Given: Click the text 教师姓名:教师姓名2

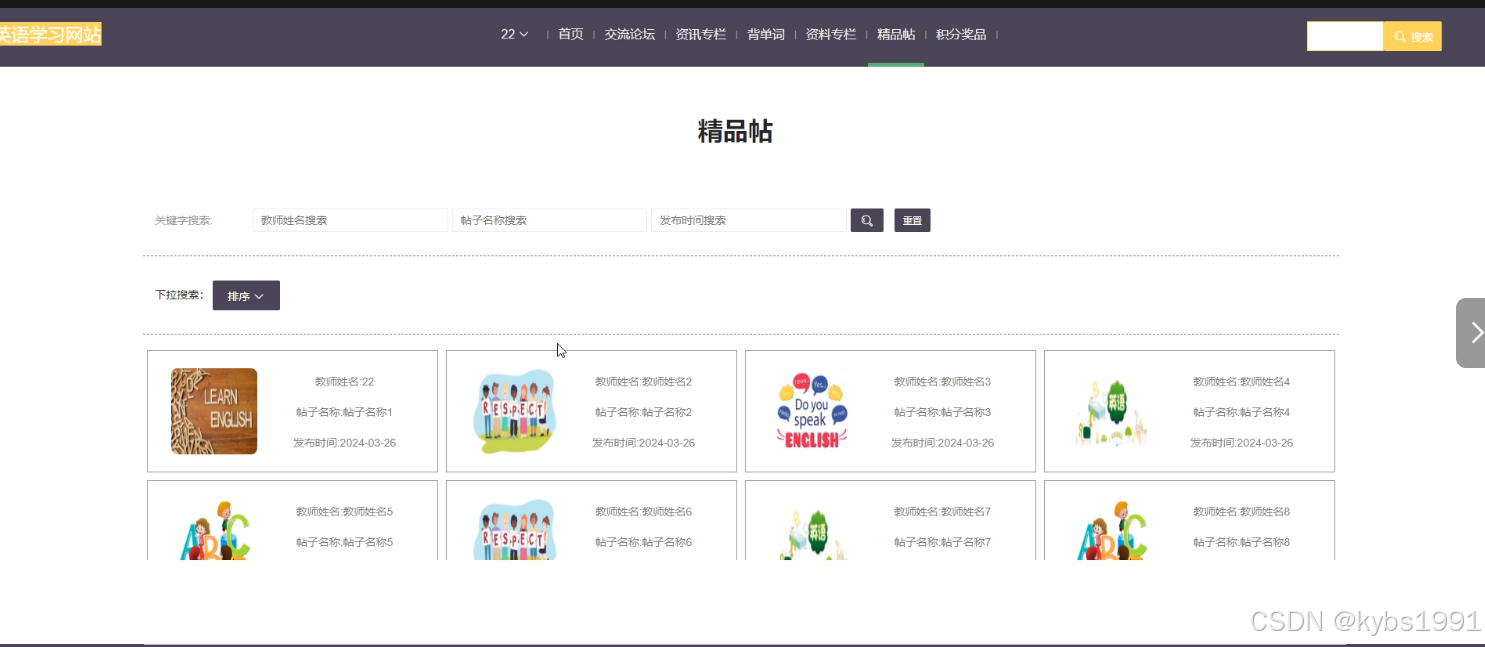Looking at the screenshot, I should tap(643, 382).
